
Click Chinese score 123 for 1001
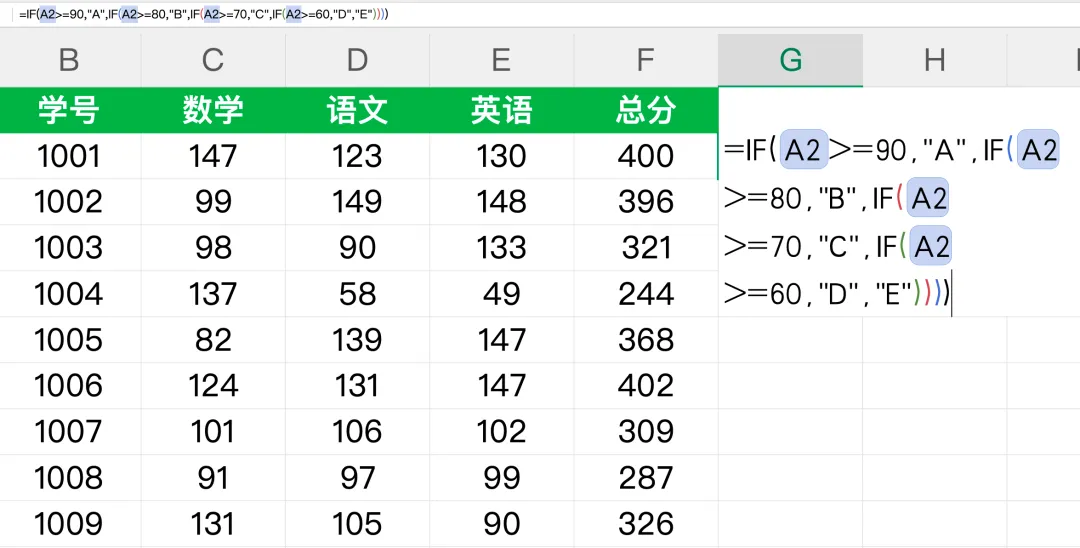[x=357, y=156]
